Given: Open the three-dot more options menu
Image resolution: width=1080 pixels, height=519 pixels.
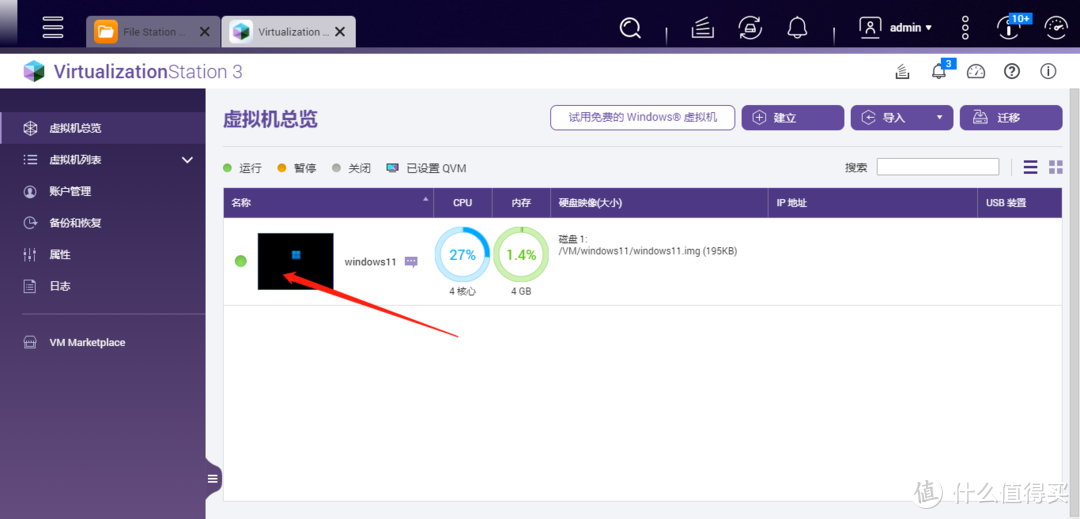Looking at the screenshot, I should tap(965, 28).
